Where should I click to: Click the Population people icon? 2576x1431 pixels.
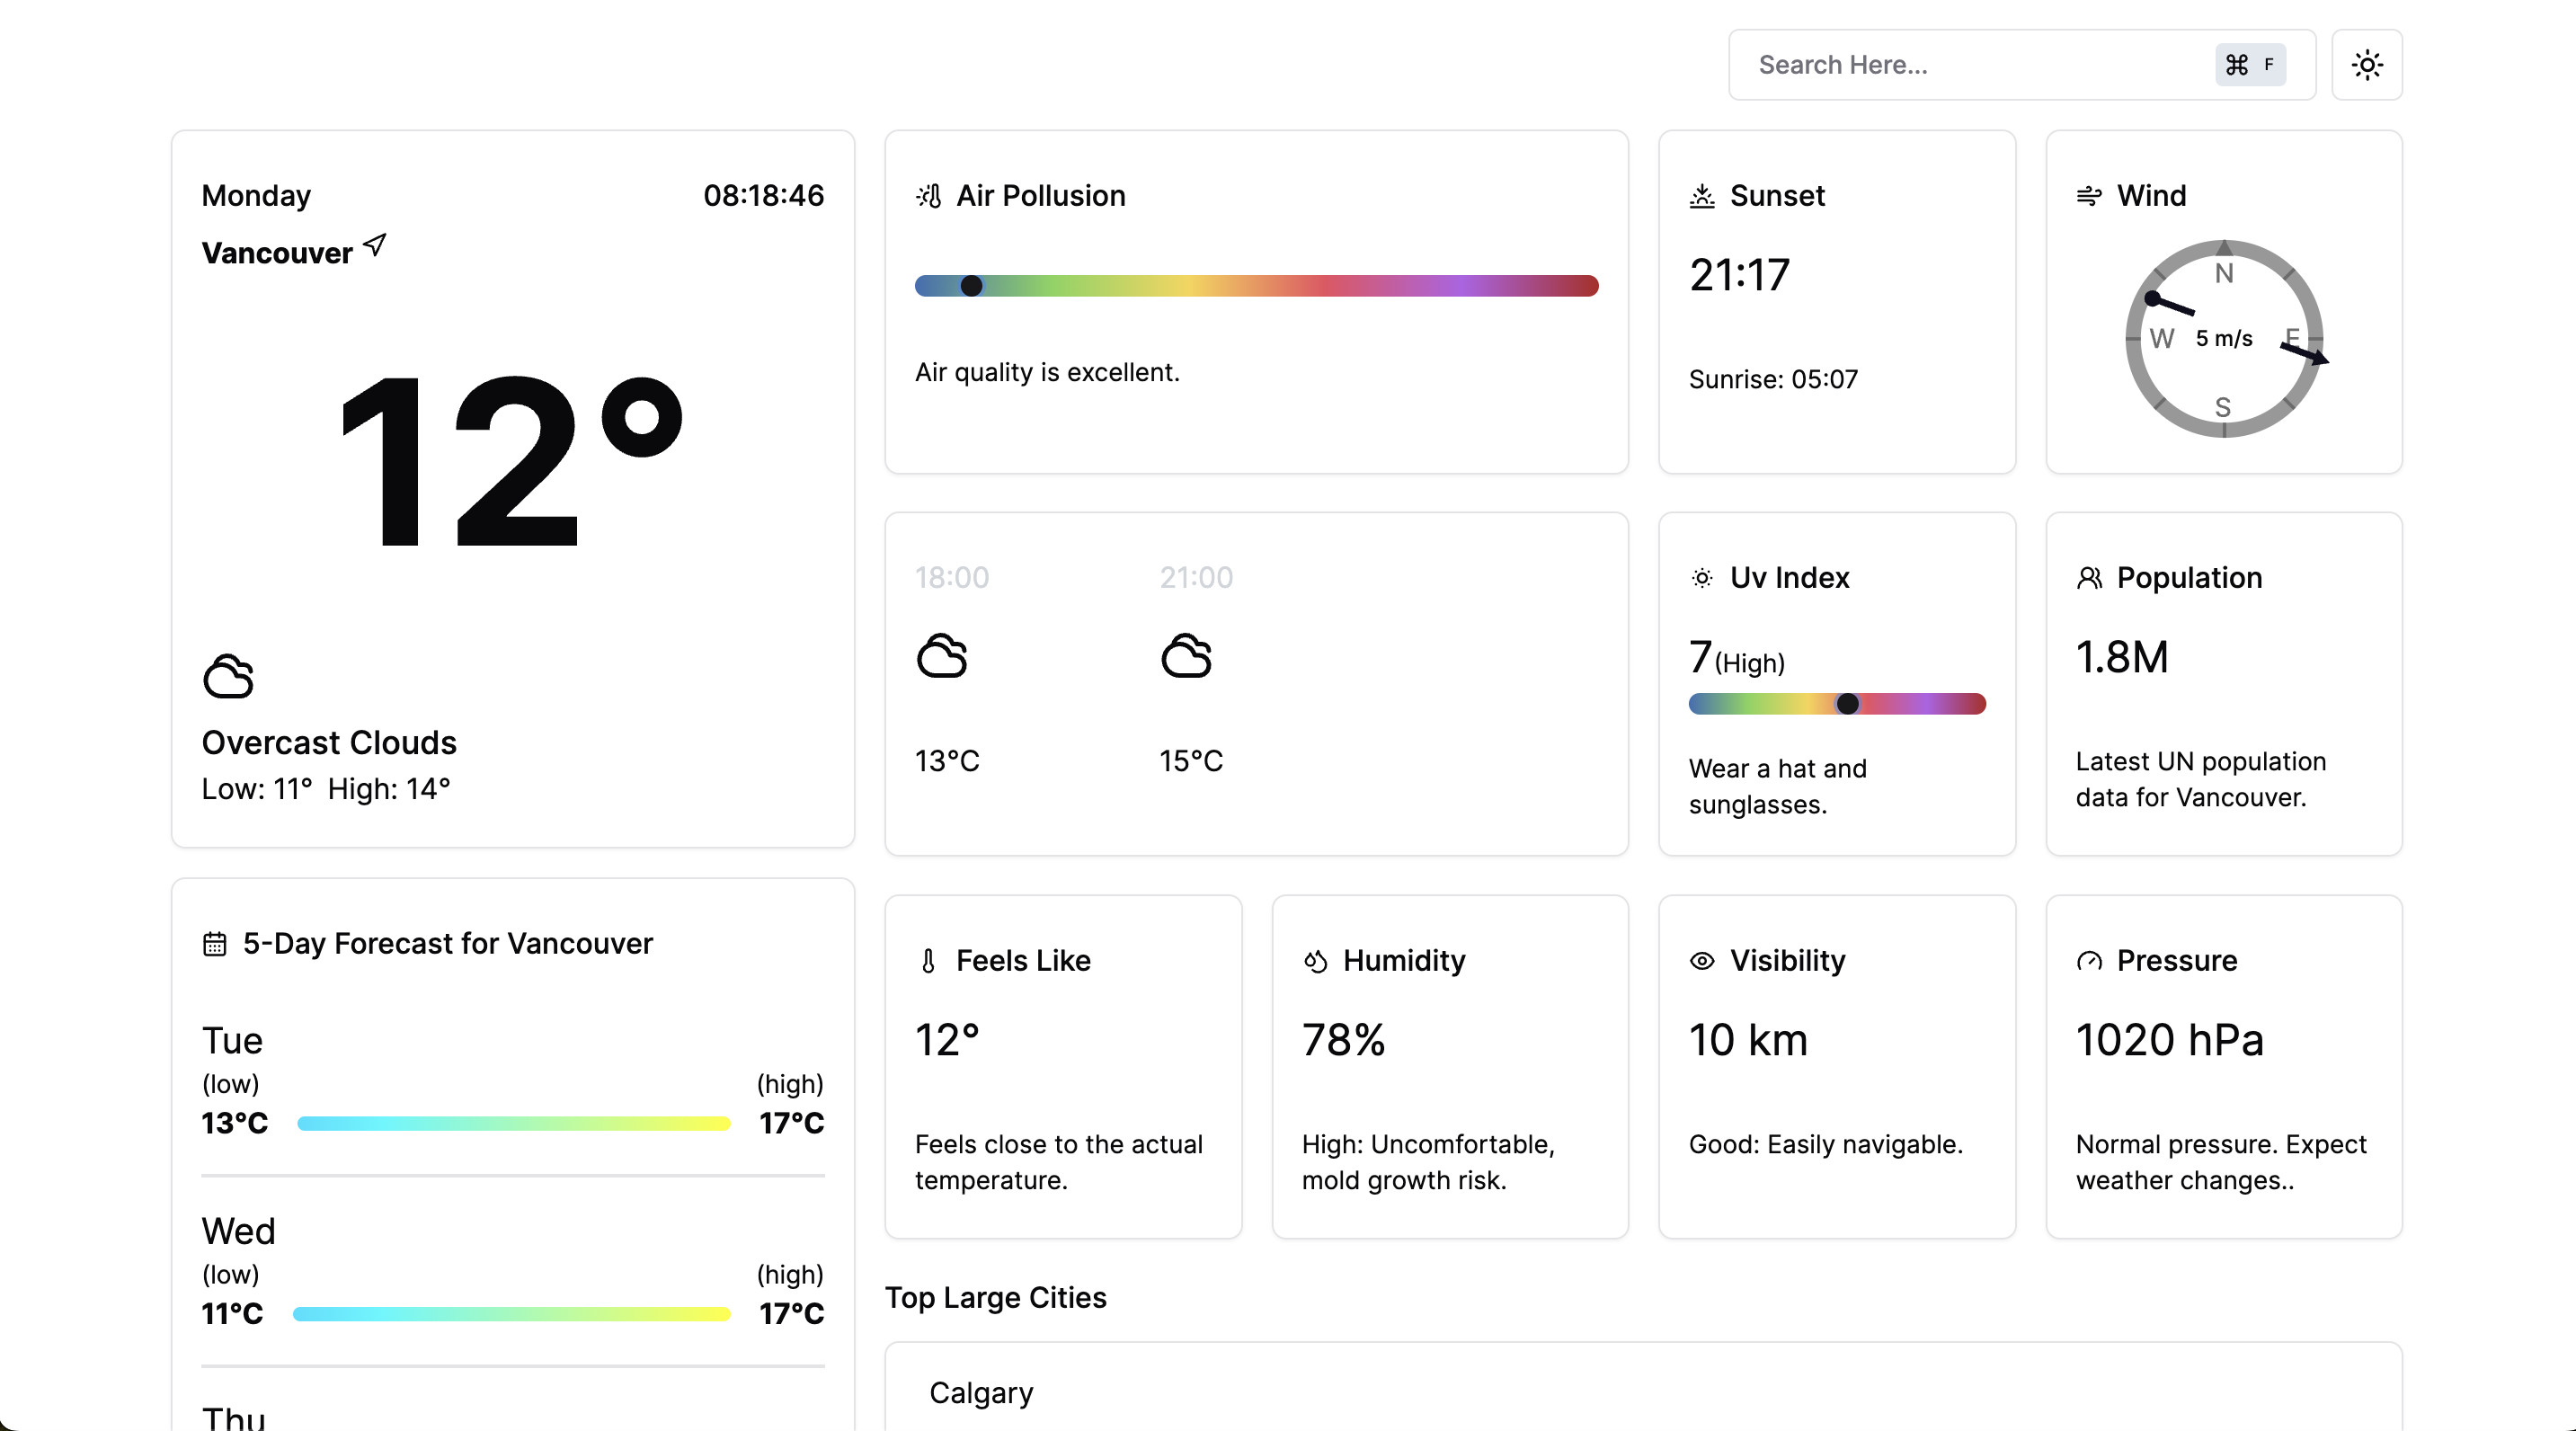click(x=2088, y=578)
